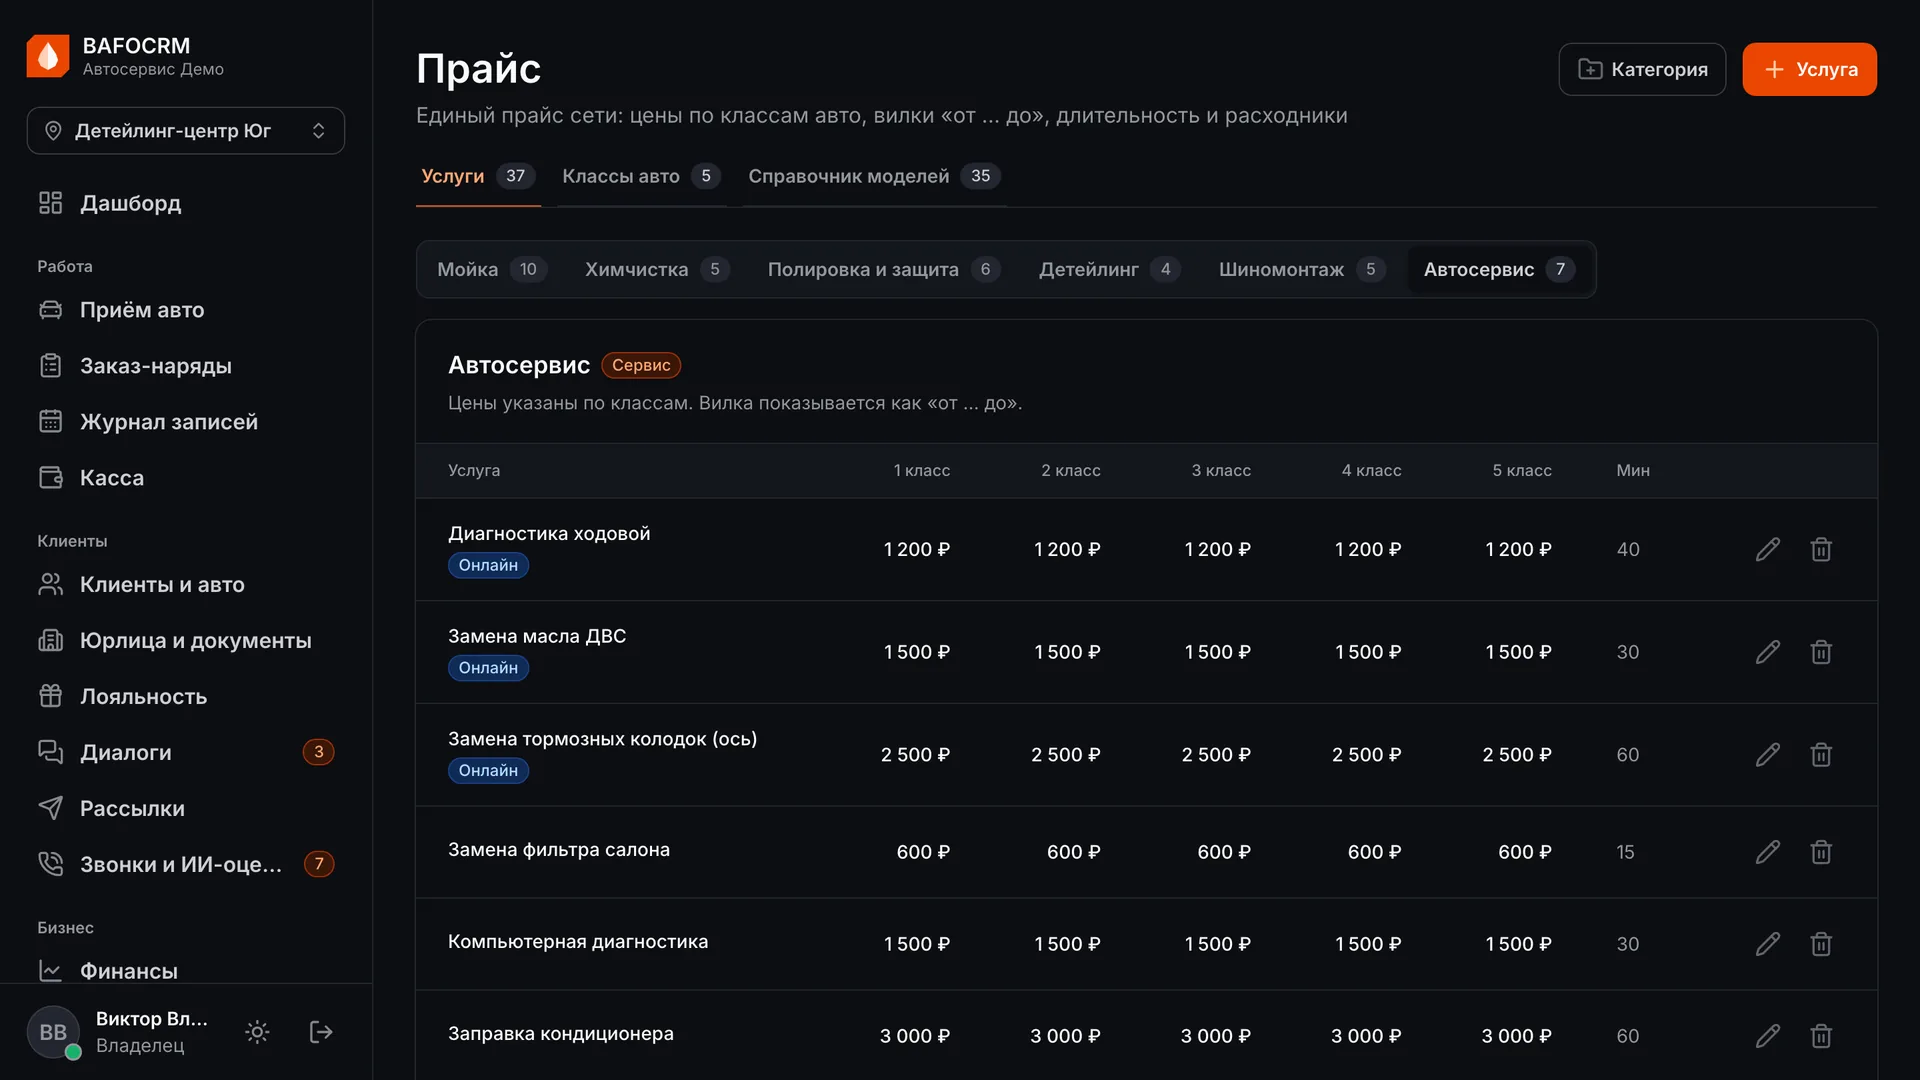
Task: Edit the Диагностика ходовой service
Action: [x=1767, y=549]
